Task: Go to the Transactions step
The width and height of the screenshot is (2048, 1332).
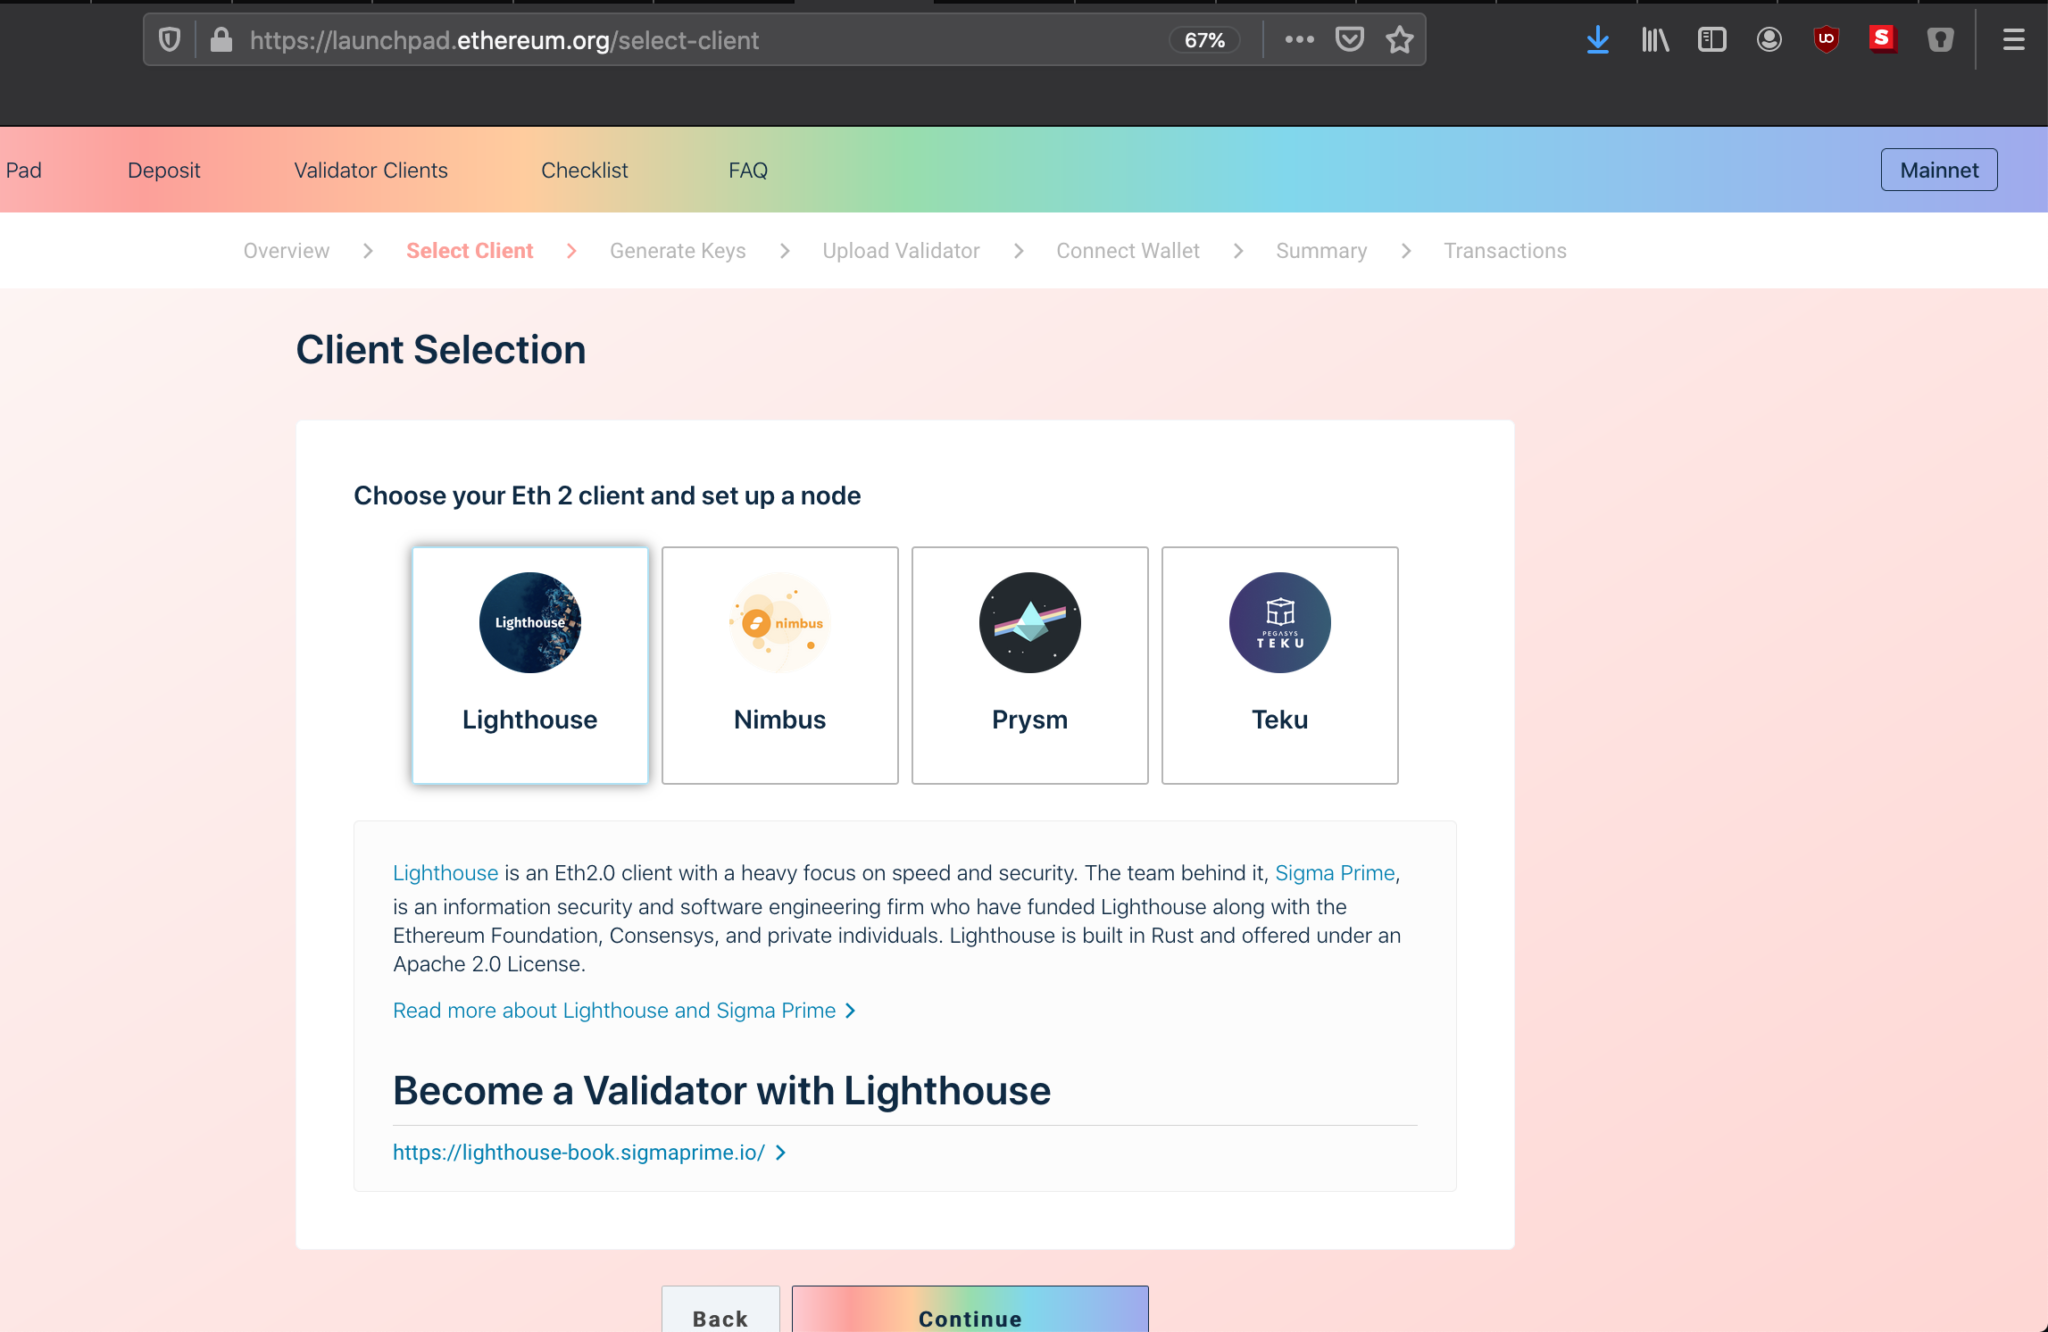Action: (x=1505, y=251)
